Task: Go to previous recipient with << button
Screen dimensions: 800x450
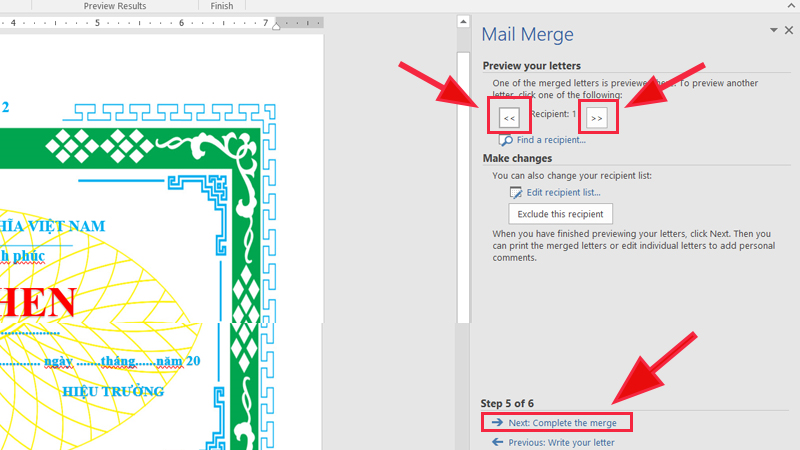Action: [509, 118]
